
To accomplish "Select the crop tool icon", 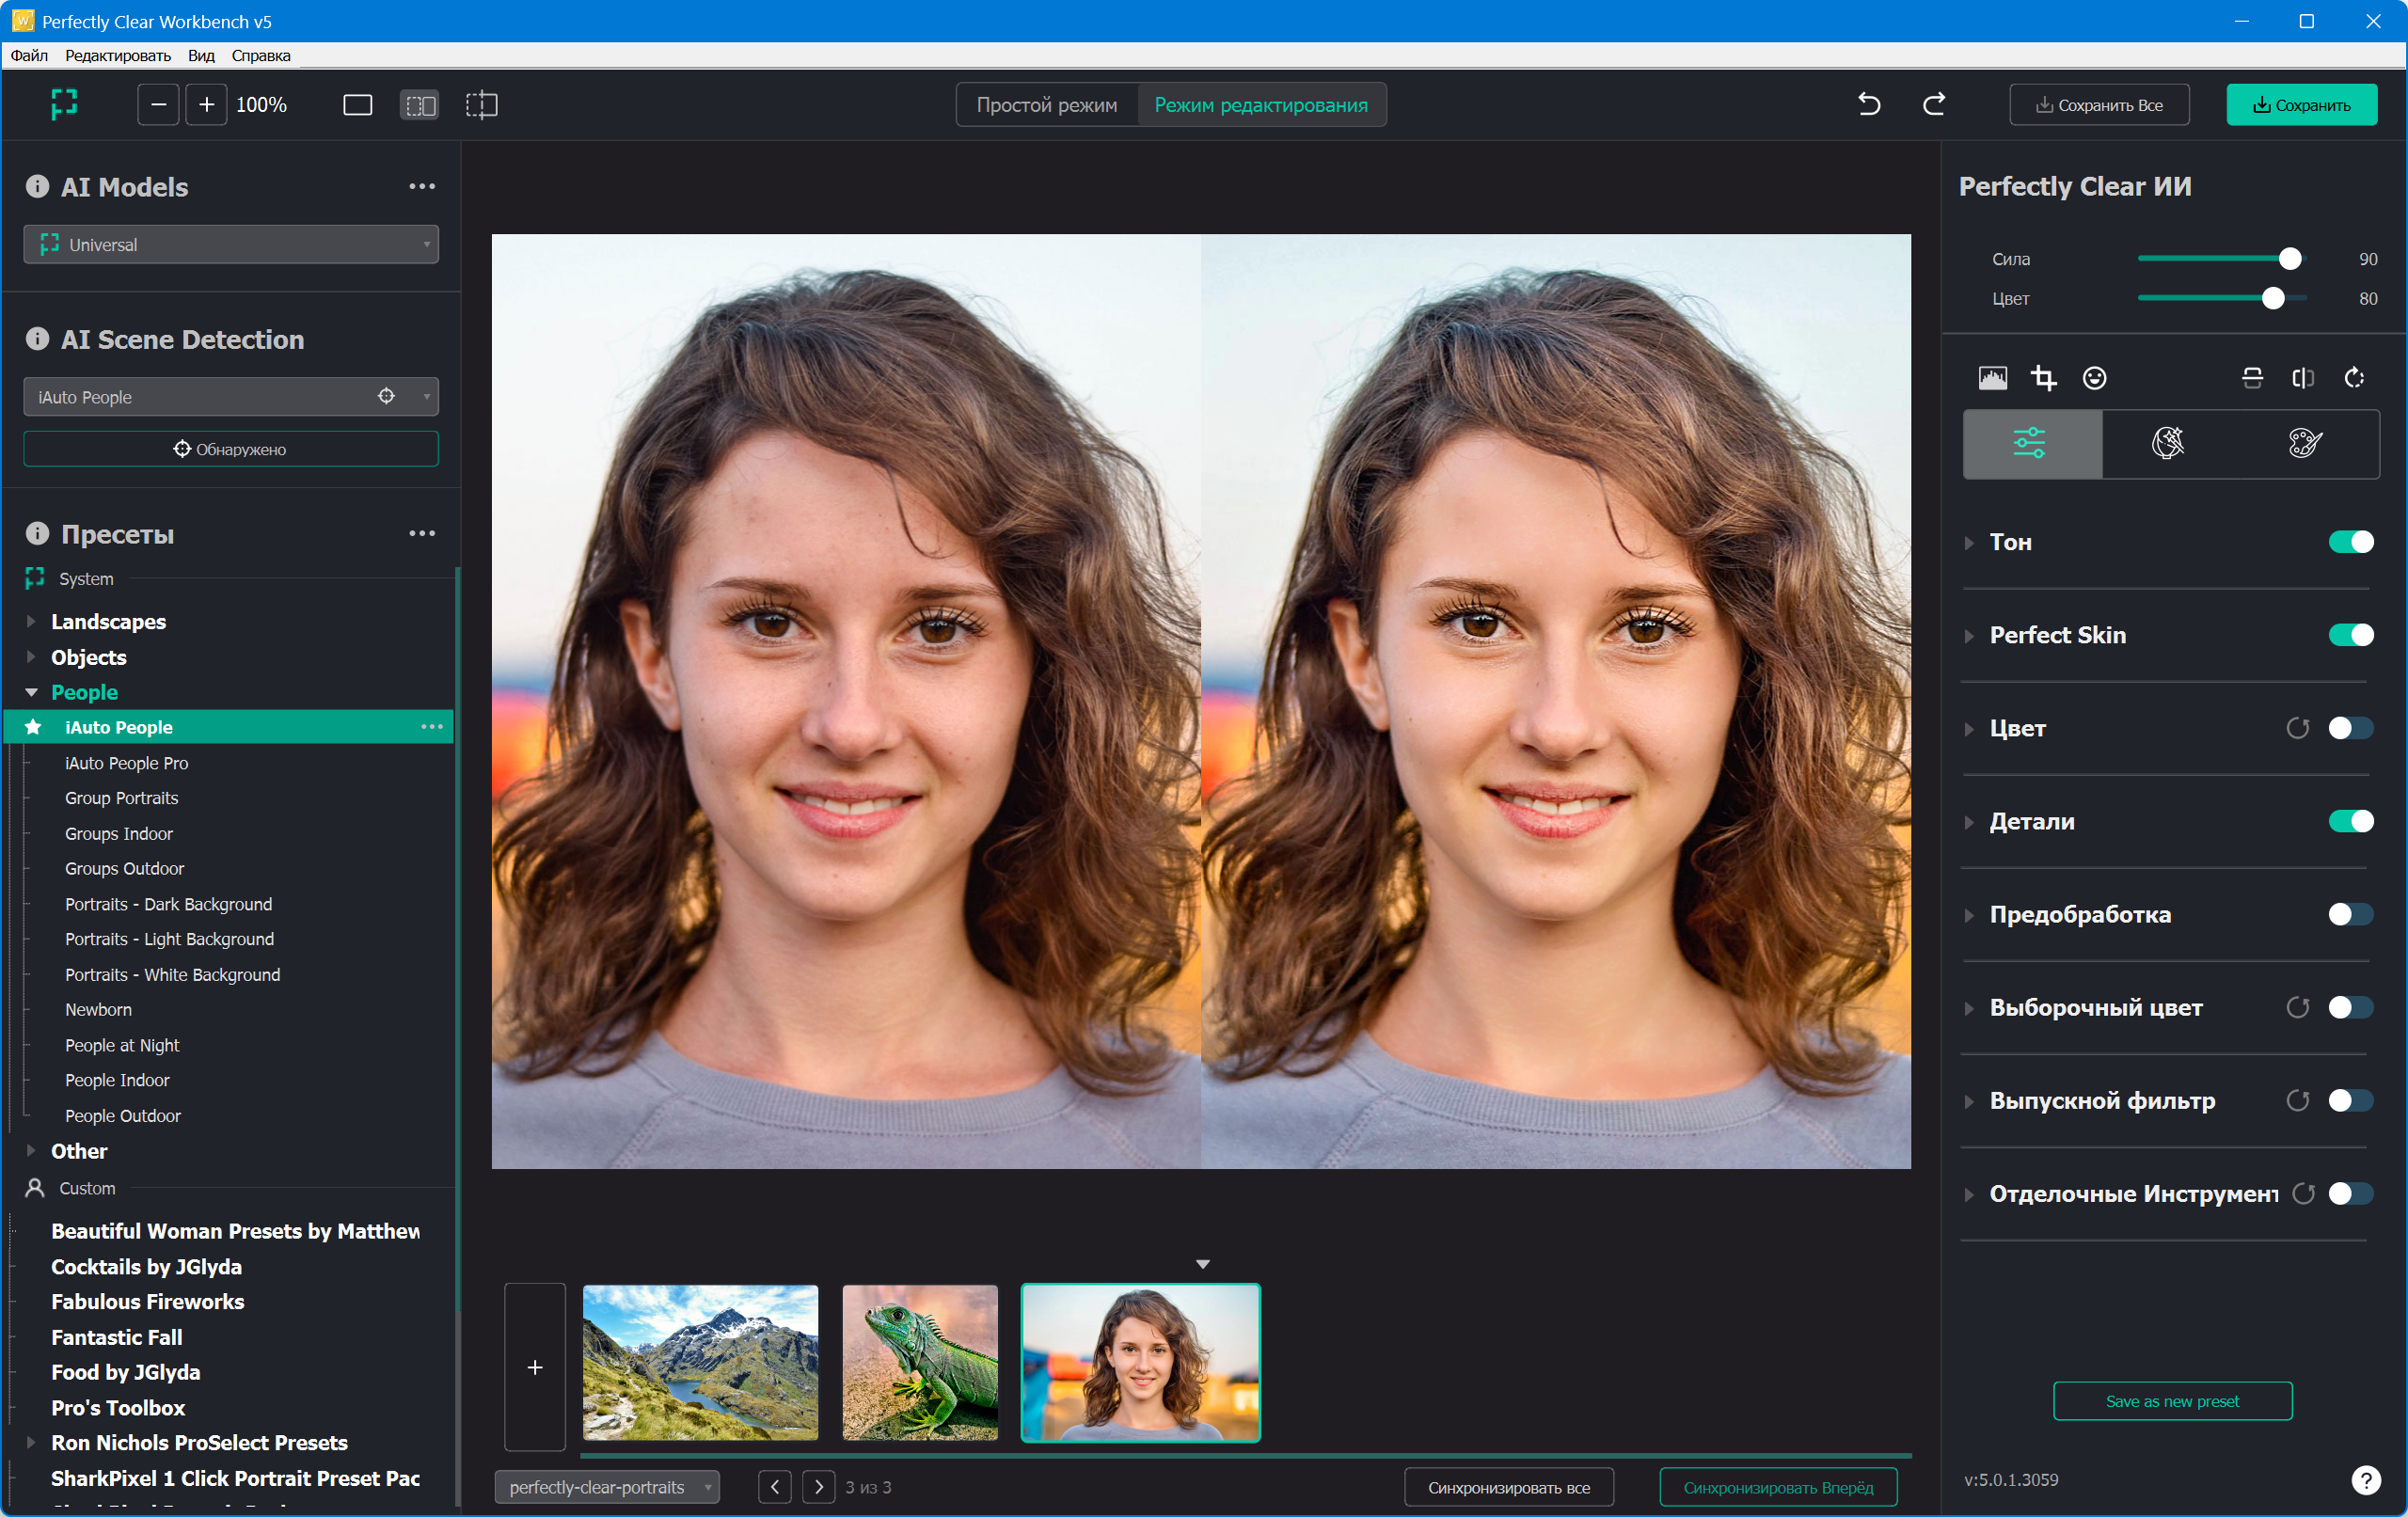I will coord(2043,378).
